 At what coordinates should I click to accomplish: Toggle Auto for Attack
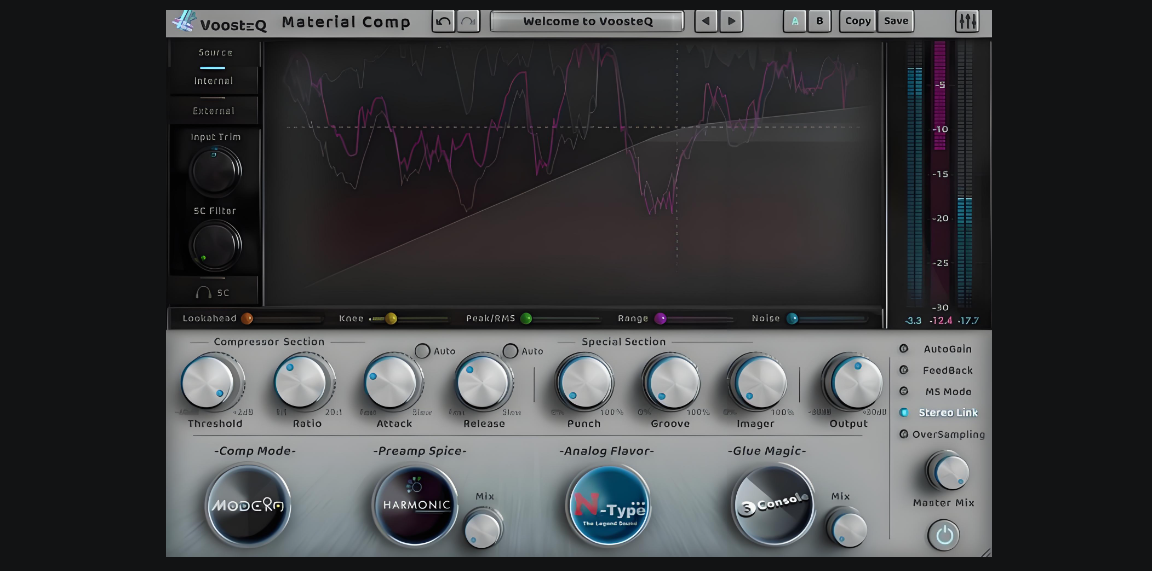point(422,351)
